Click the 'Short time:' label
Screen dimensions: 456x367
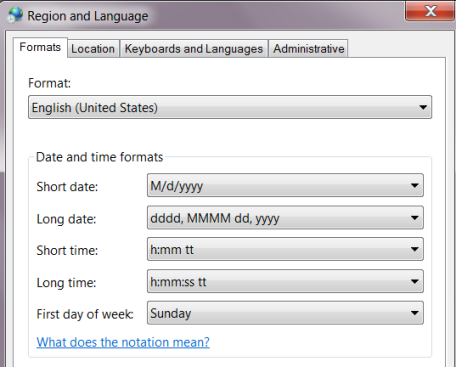point(67,250)
